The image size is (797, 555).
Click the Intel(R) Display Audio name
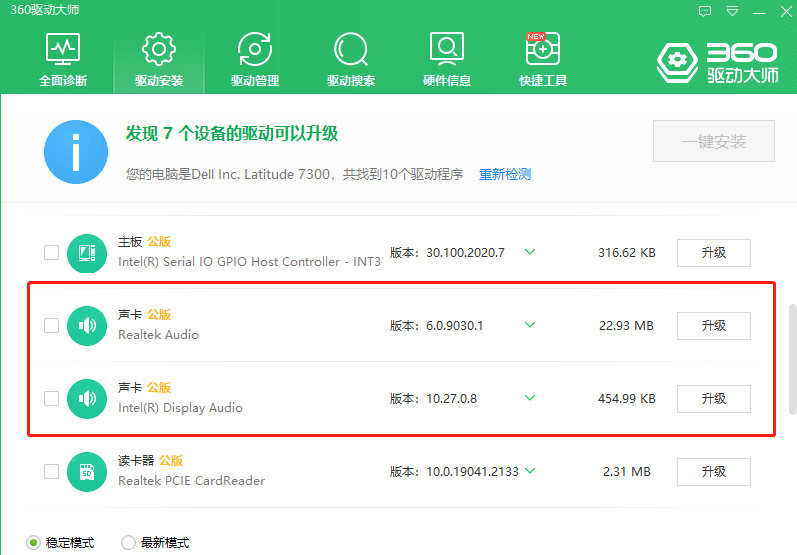(x=180, y=408)
